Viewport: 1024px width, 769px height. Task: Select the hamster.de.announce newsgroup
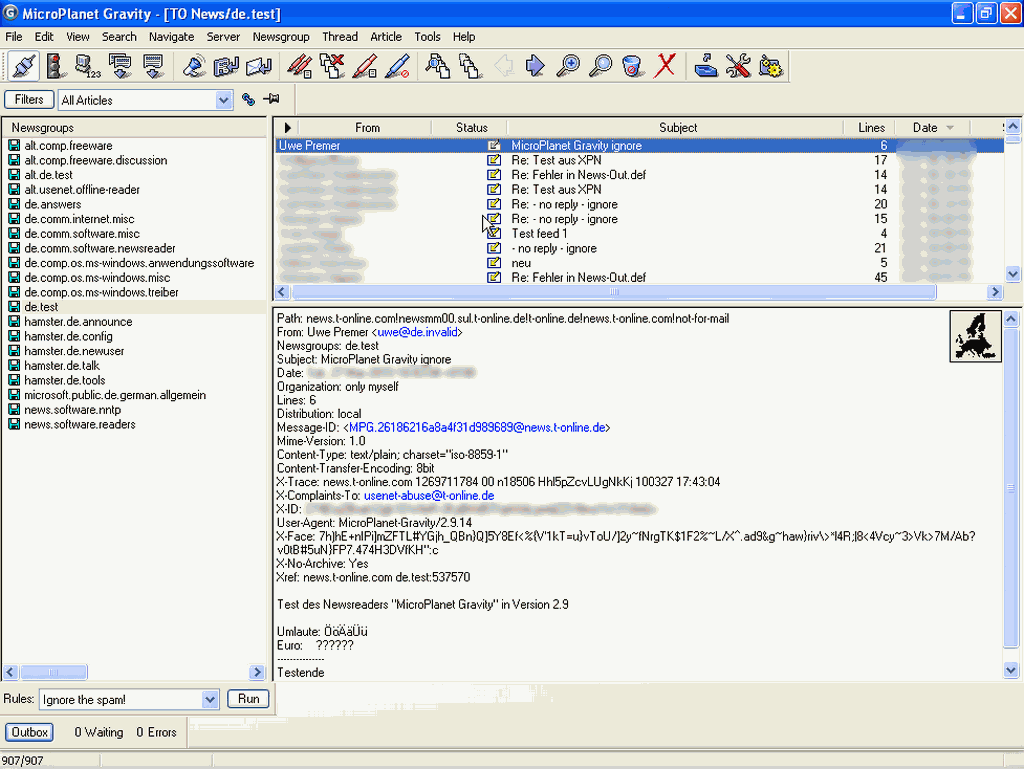tap(78, 322)
